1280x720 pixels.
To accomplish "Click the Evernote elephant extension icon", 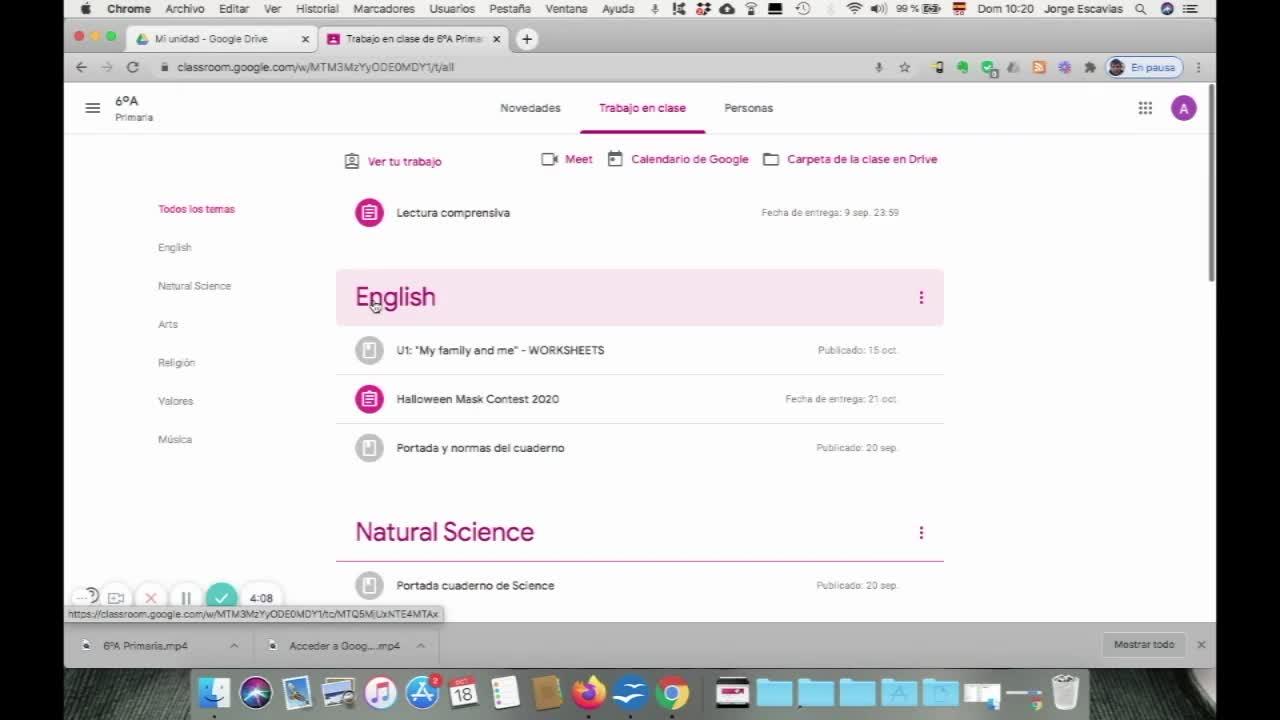I will pos(962,67).
